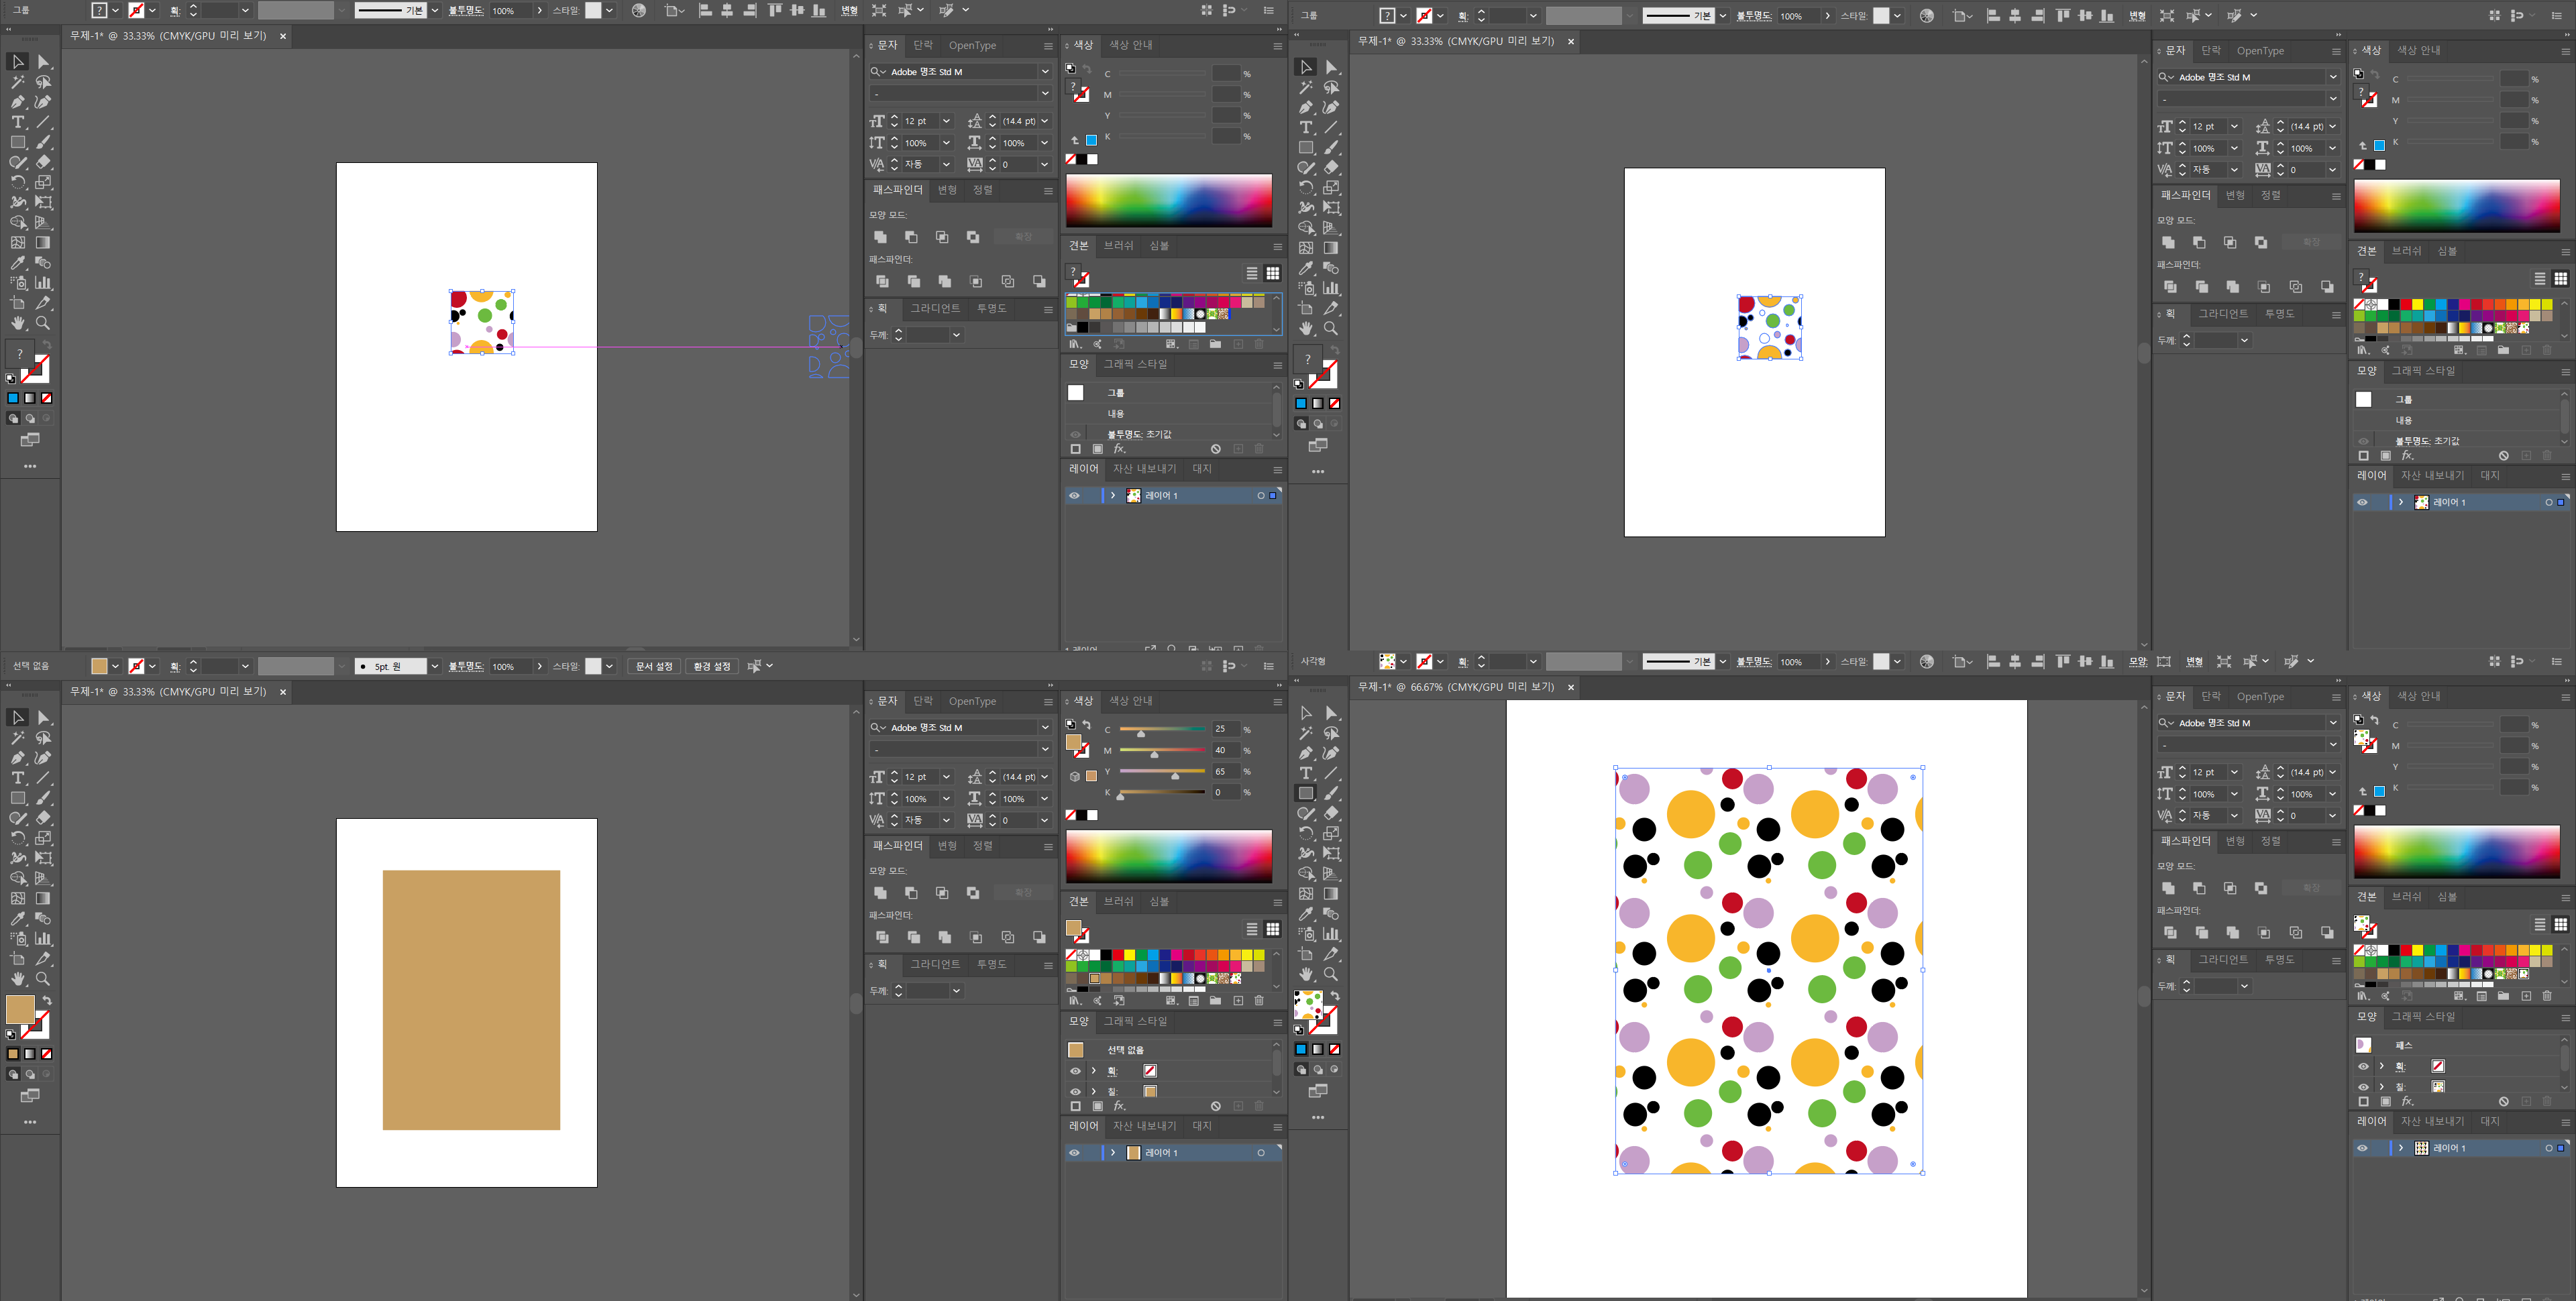Select Rectangle tool in the 66.67% zoom window
This screenshot has height=1301, width=2576.
coord(1305,793)
